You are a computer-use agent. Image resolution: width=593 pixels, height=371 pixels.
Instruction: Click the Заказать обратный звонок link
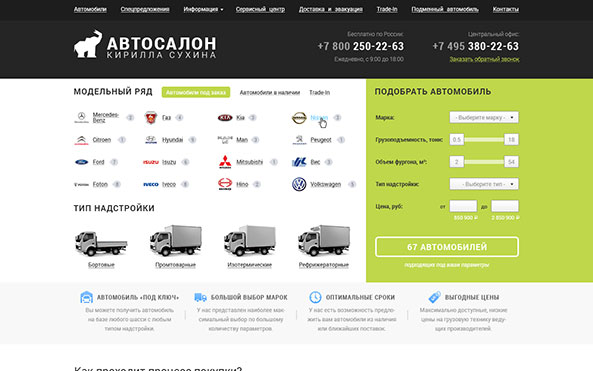(x=484, y=59)
